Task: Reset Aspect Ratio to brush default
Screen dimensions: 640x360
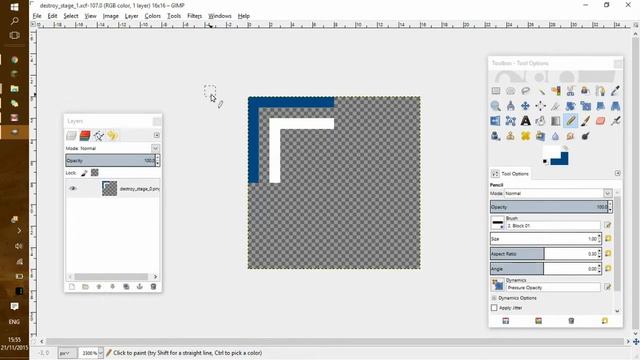Action: pyautogui.click(x=608, y=253)
